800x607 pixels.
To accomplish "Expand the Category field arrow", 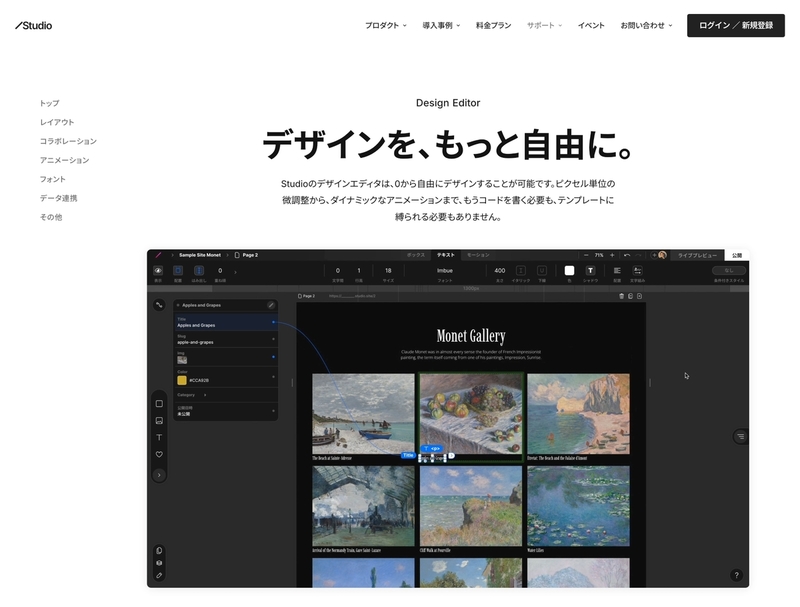I will coord(205,395).
